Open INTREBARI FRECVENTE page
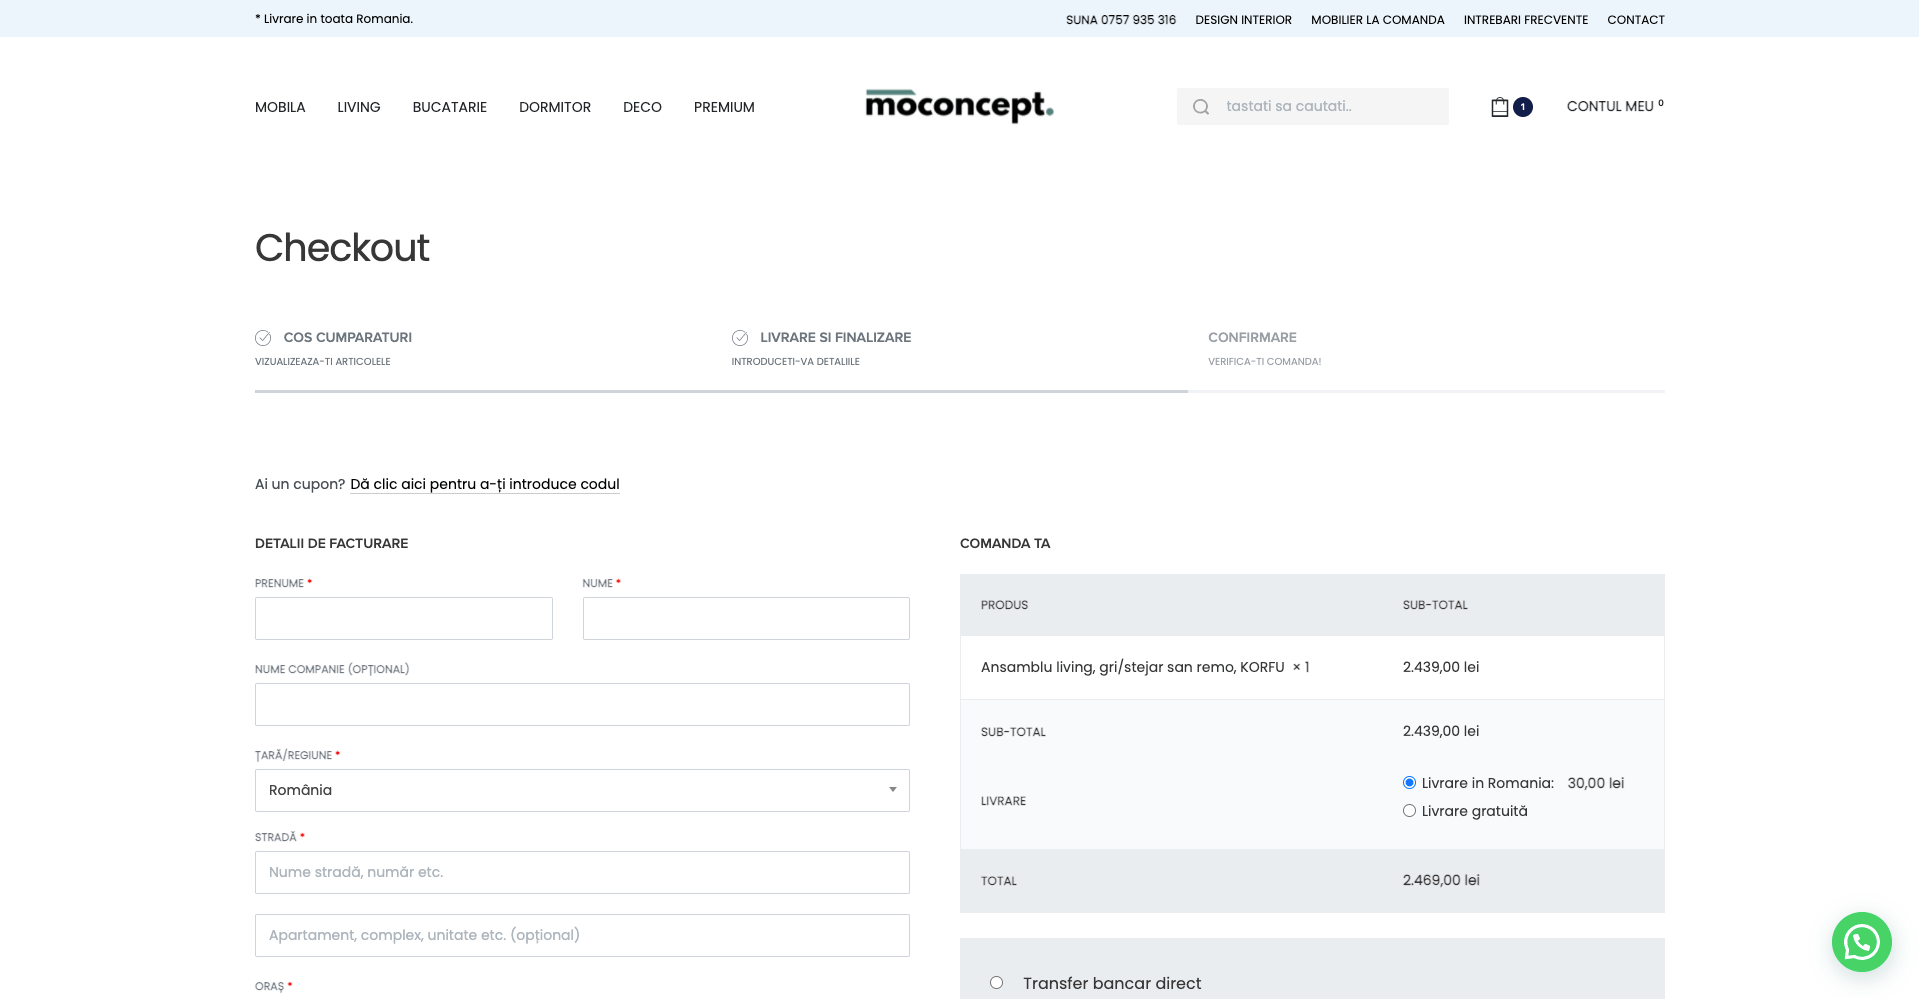Screen dimensions: 1919x999 pos(1525,20)
